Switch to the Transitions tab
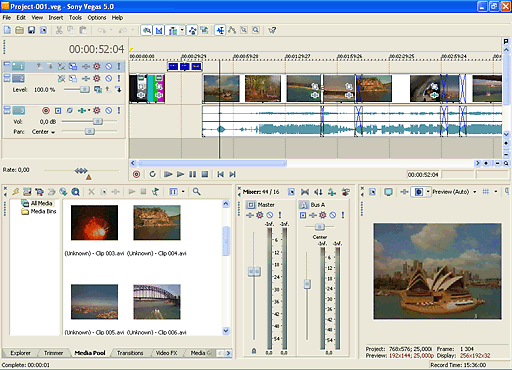 (x=130, y=353)
